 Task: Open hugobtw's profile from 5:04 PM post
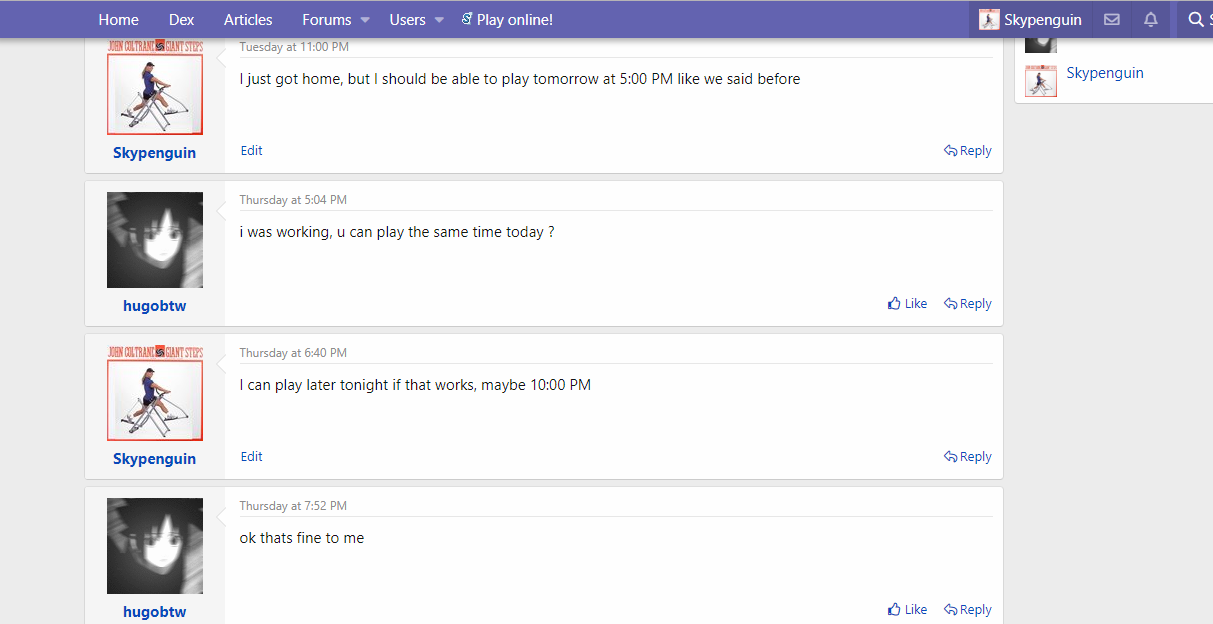155,306
